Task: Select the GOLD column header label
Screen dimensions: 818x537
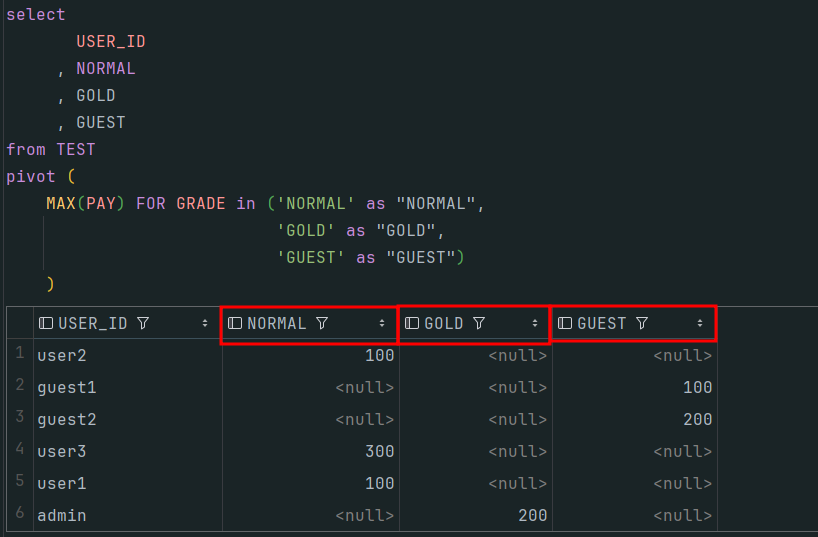Action: point(444,324)
